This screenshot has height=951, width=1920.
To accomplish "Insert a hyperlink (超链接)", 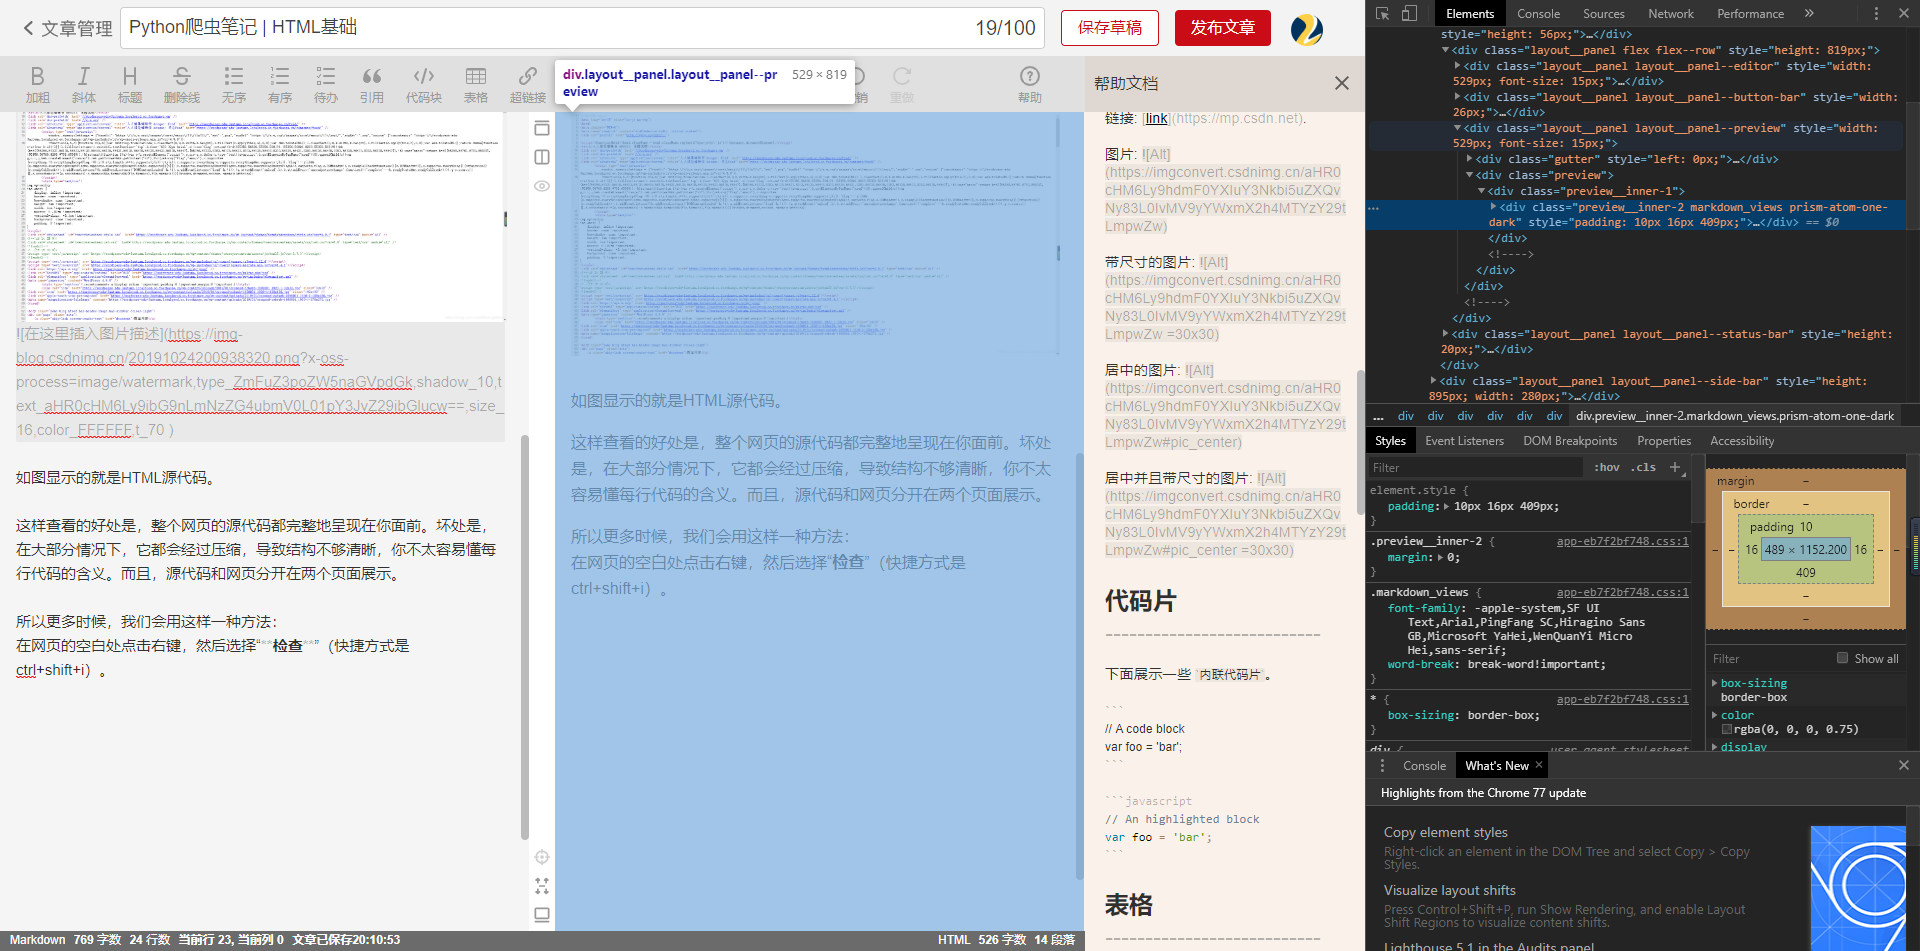I will 527,84.
